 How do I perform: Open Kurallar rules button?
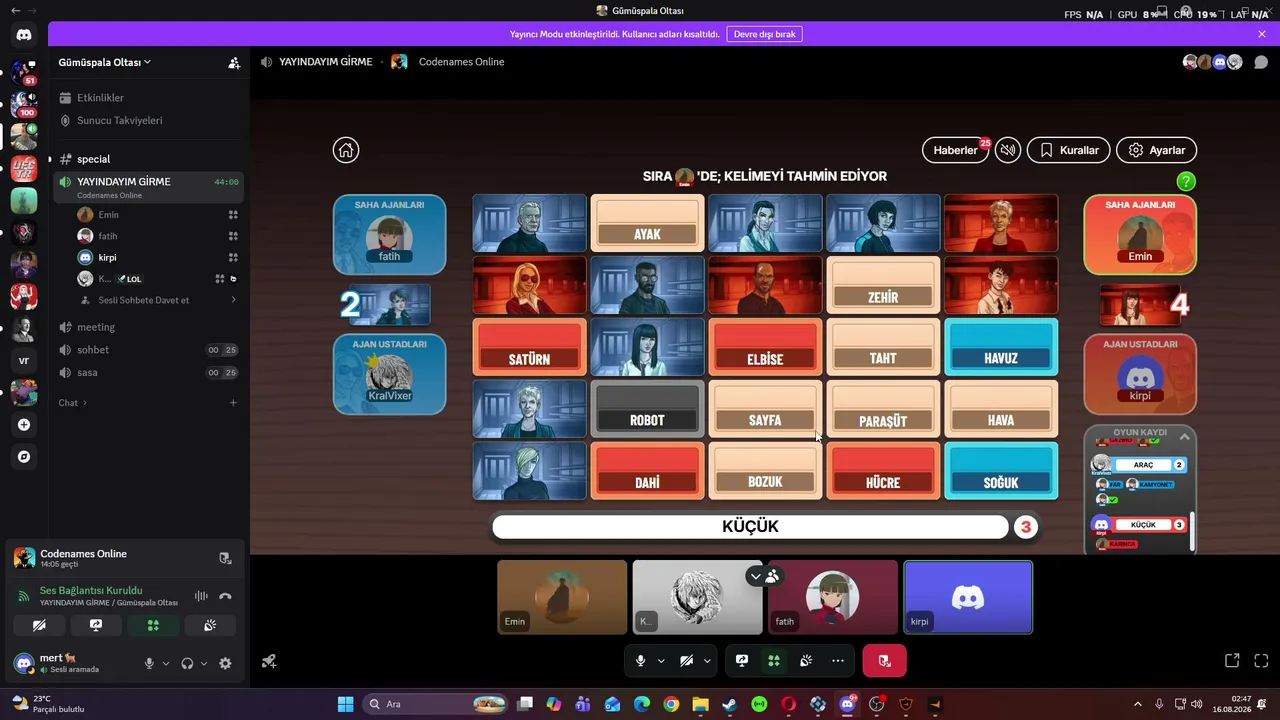(x=1068, y=150)
